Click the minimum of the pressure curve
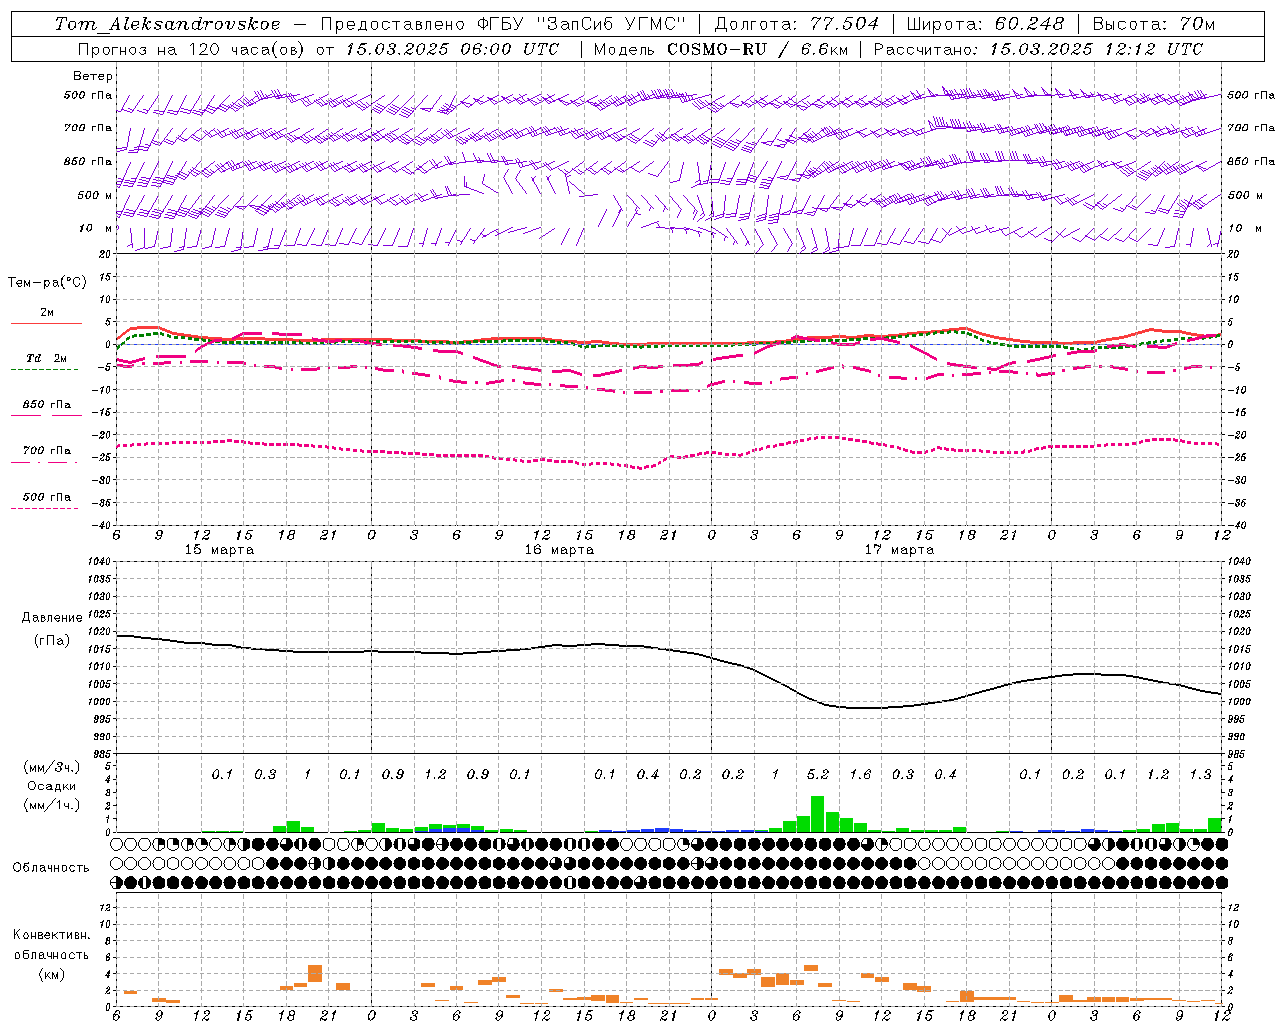The width and height of the screenshot is (1280, 1024). [x=865, y=708]
